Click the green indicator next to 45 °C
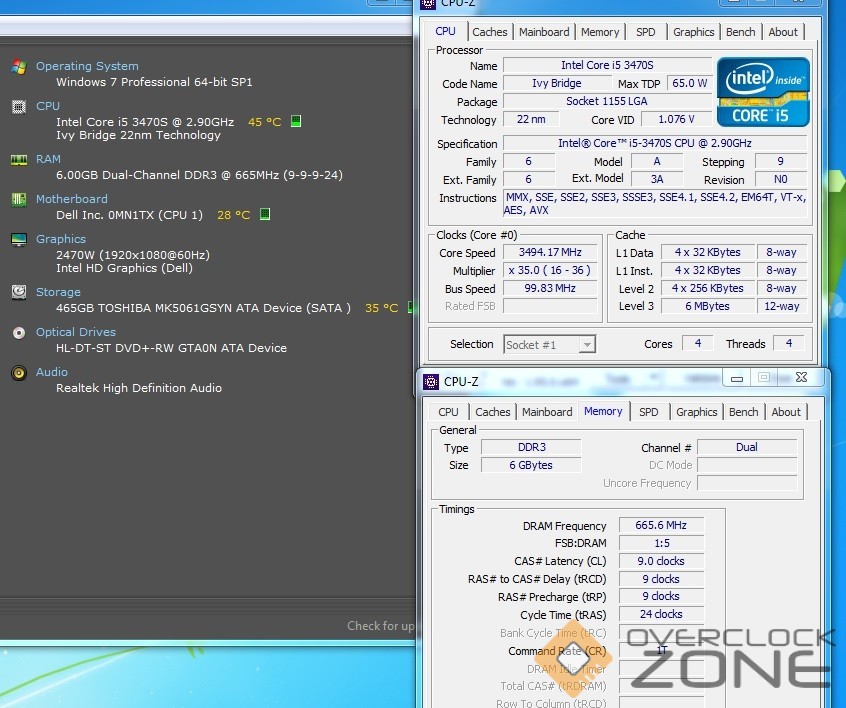The image size is (846, 708). pyautogui.click(x=296, y=121)
